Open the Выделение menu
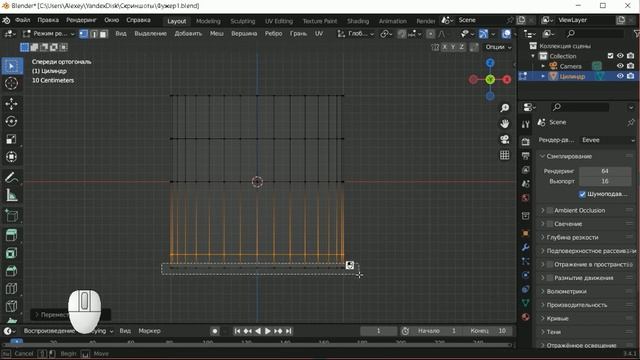The height and width of the screenshot is (360, 640). click(x=151, y=34)
